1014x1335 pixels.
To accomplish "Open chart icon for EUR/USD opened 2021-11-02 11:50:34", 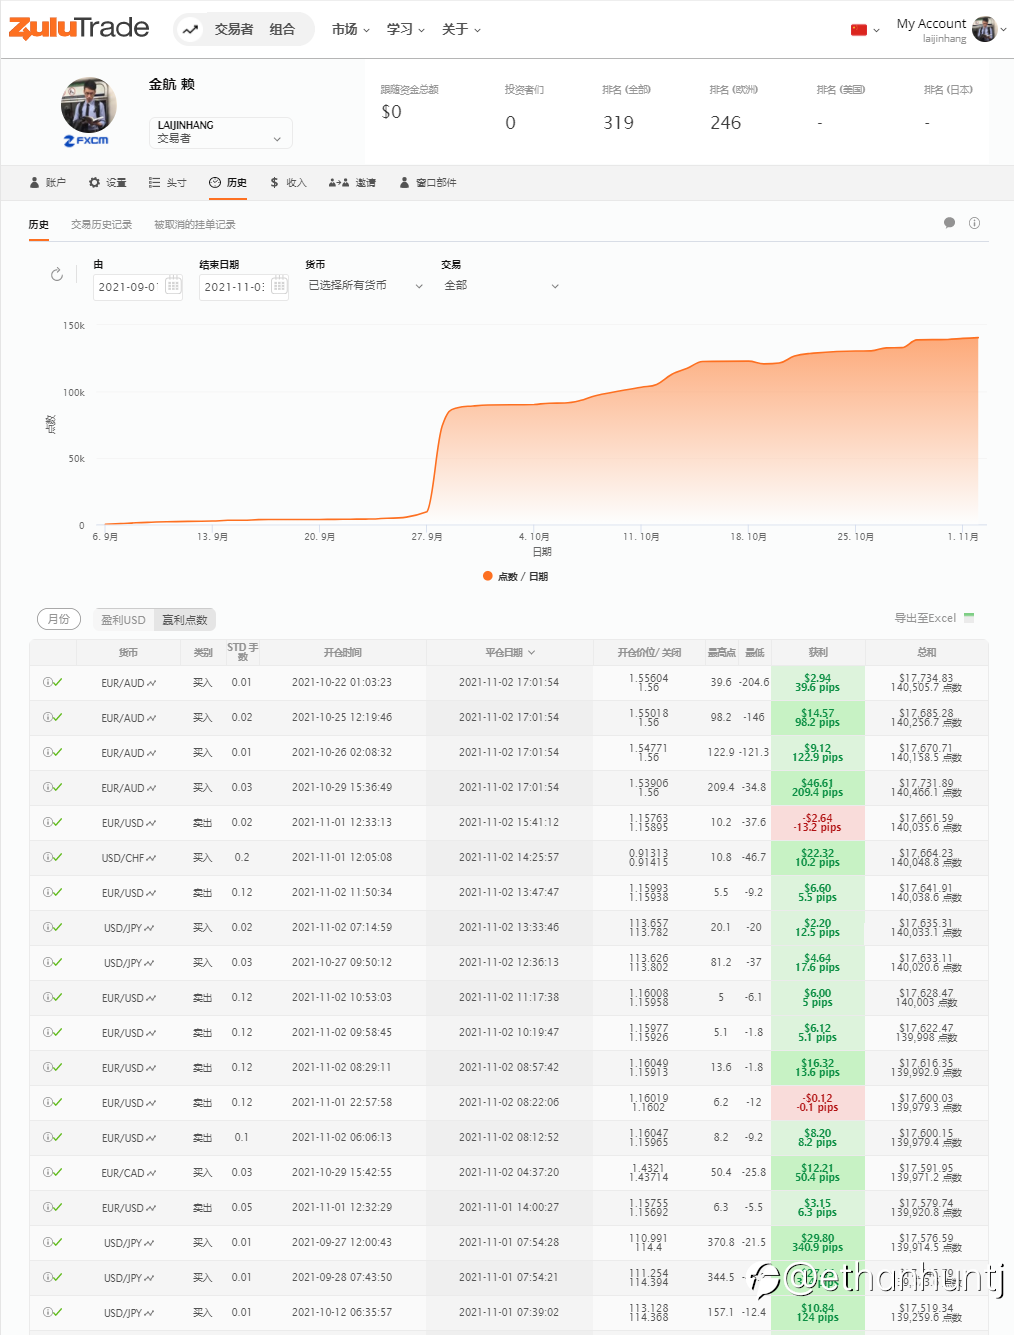I will [152, 893].
